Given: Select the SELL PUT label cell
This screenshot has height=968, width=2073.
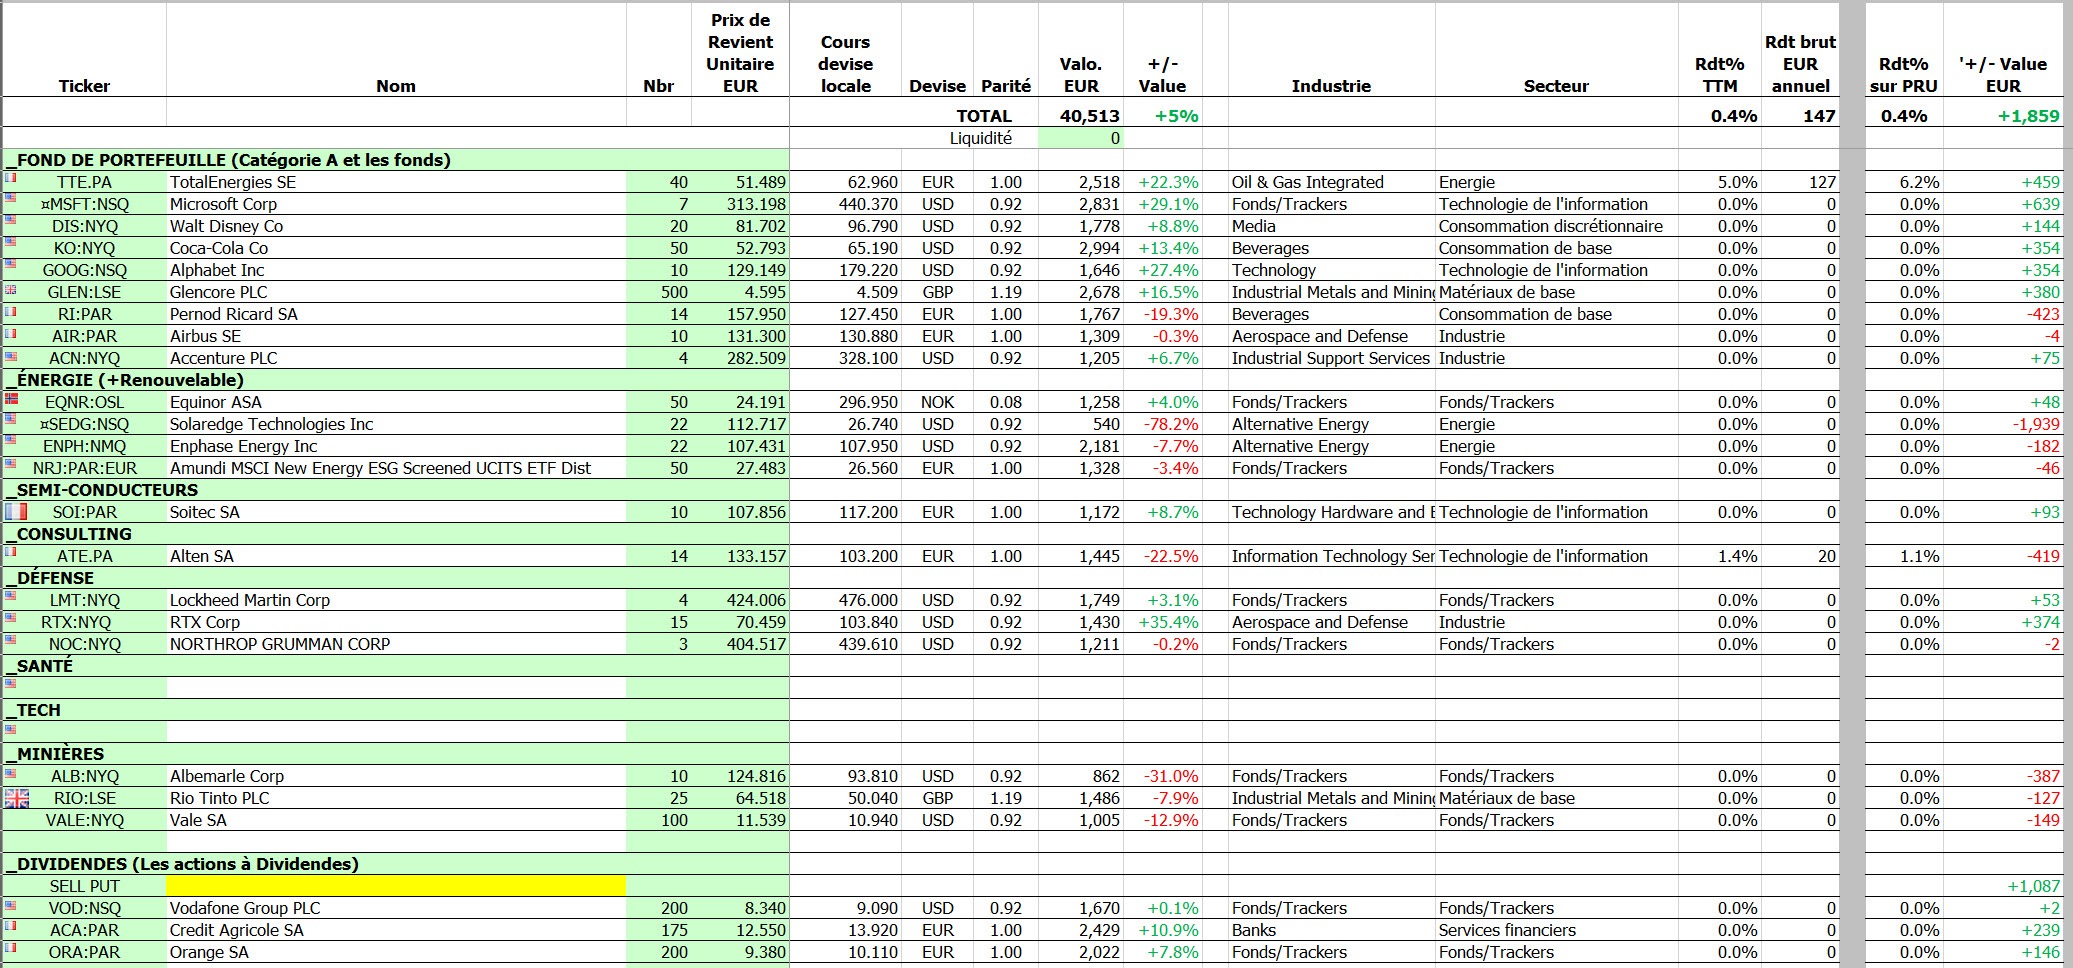Looking at the screenshot, I should [84, 886].
